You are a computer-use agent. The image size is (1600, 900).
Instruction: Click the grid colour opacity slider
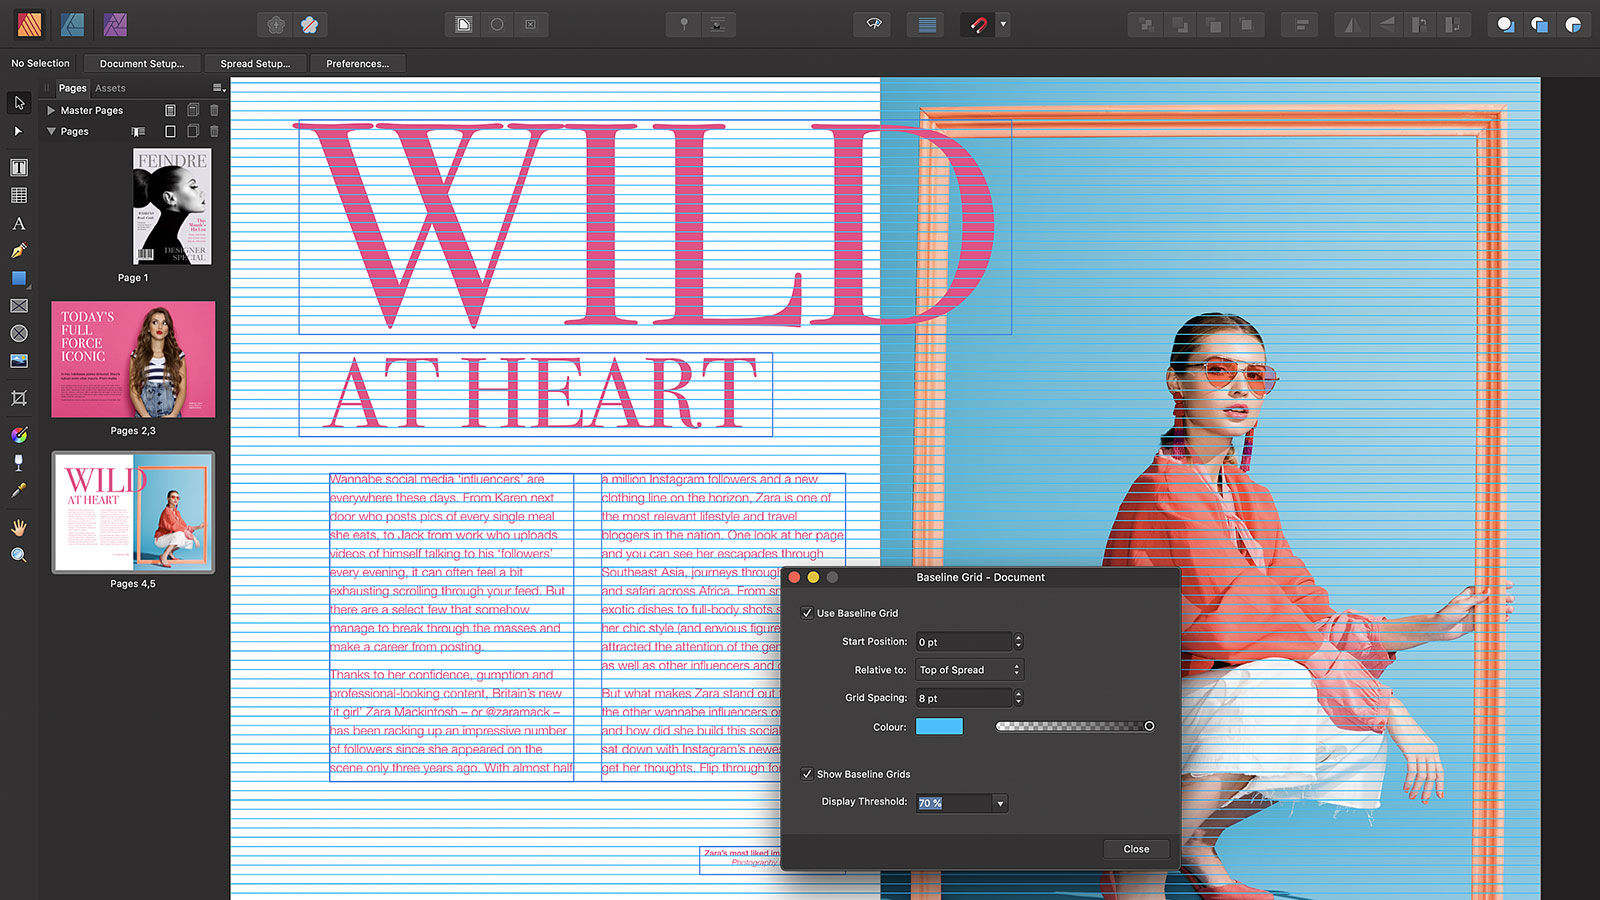[1075, 726]
